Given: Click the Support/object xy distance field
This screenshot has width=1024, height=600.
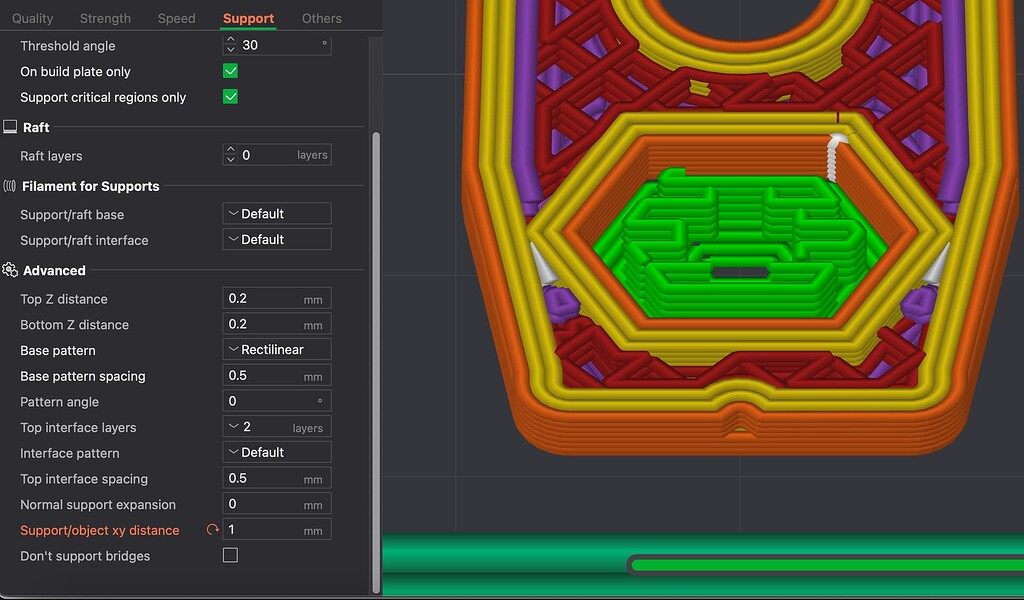Looking at the screenshot, I should coord(277,529).
